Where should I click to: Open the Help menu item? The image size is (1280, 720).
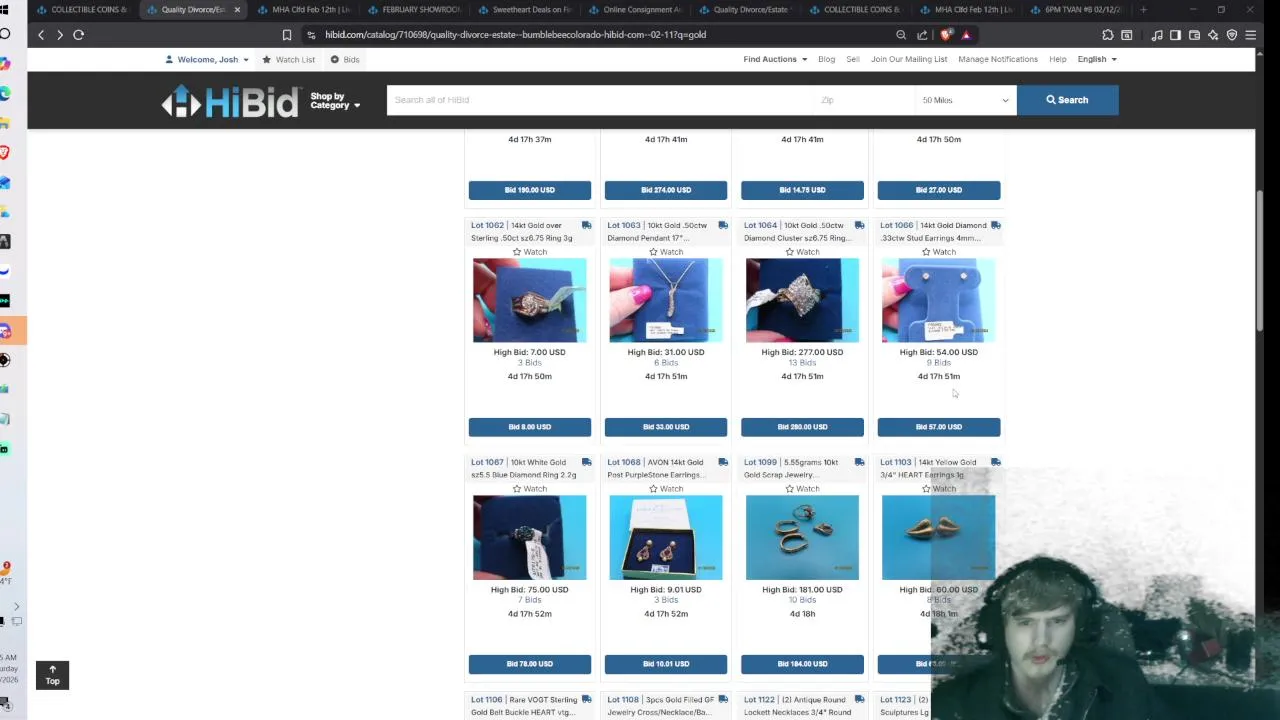1057,59
